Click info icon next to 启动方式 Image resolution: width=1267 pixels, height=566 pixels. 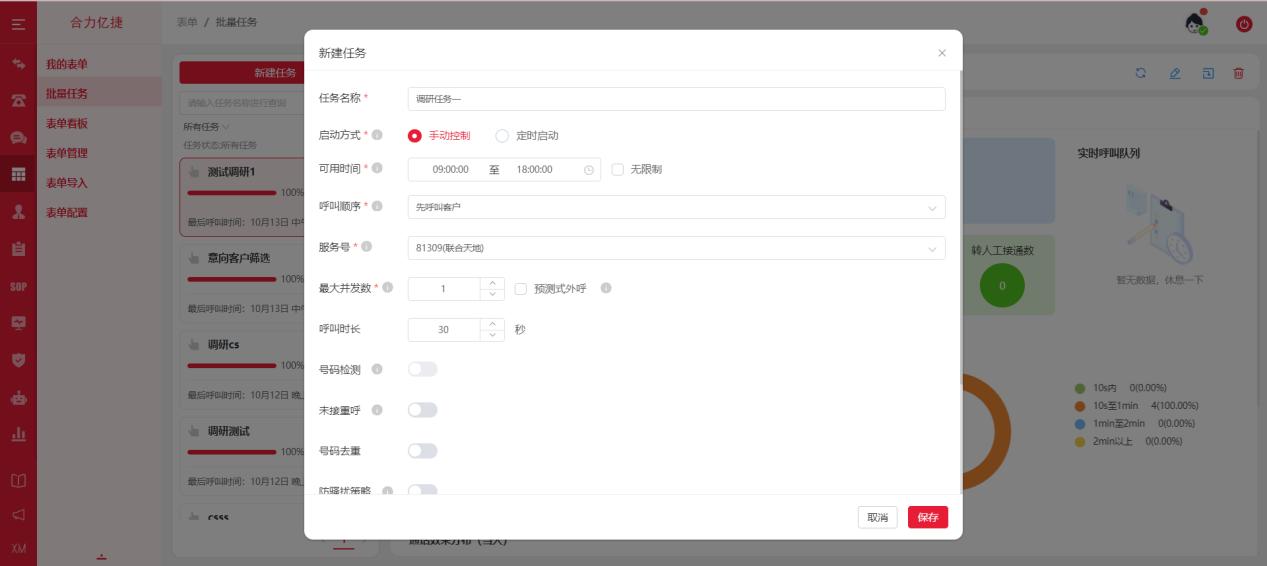[377, 135]
